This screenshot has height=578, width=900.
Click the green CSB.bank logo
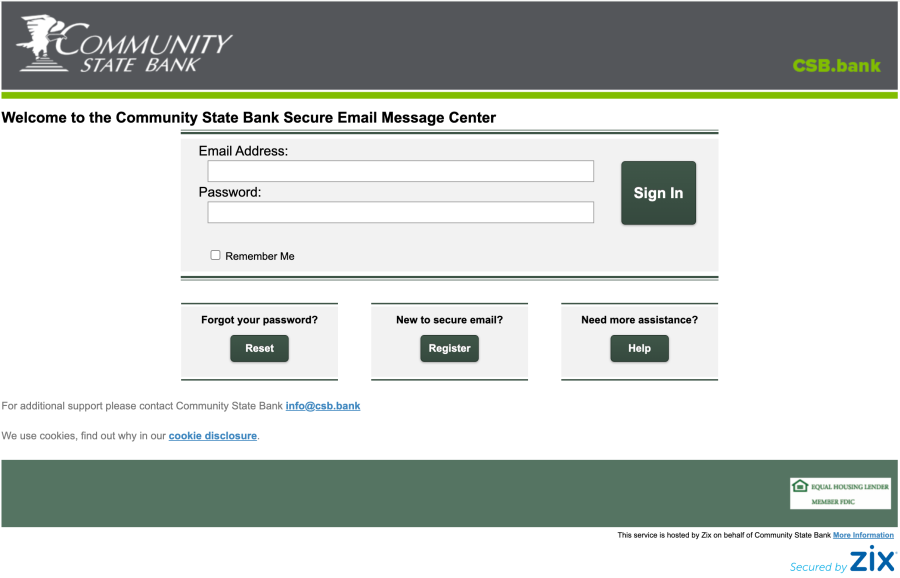[836, 66]
